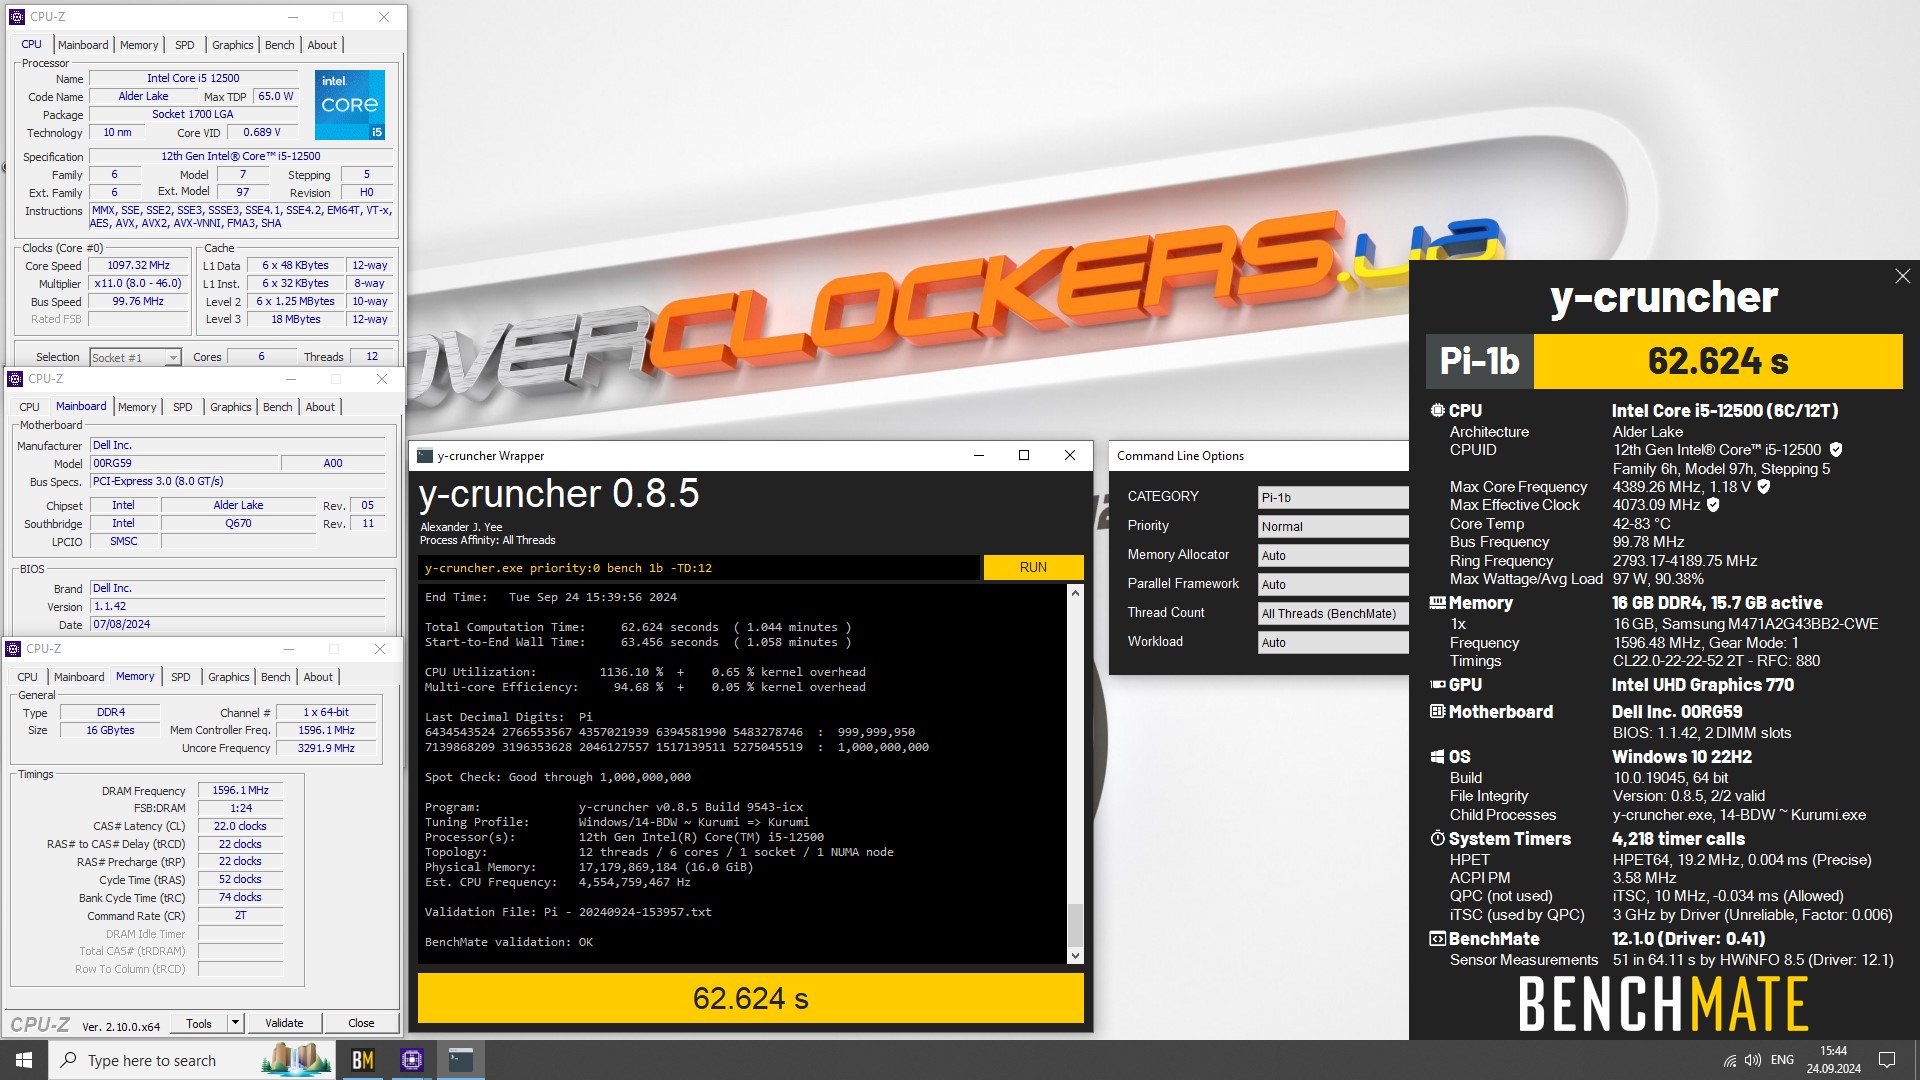The image size is (1920, 1080).
Task: Expand the CPU-Z Tools dropdown arrow
Action: tap(235, 1023)
